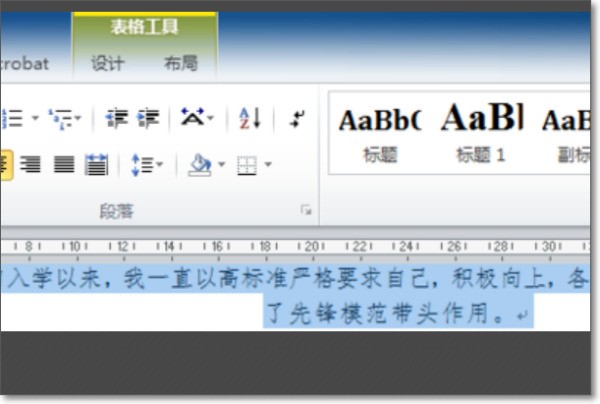Apply the shading paint bucket color
600x404 pixels.
coord(200,165)
